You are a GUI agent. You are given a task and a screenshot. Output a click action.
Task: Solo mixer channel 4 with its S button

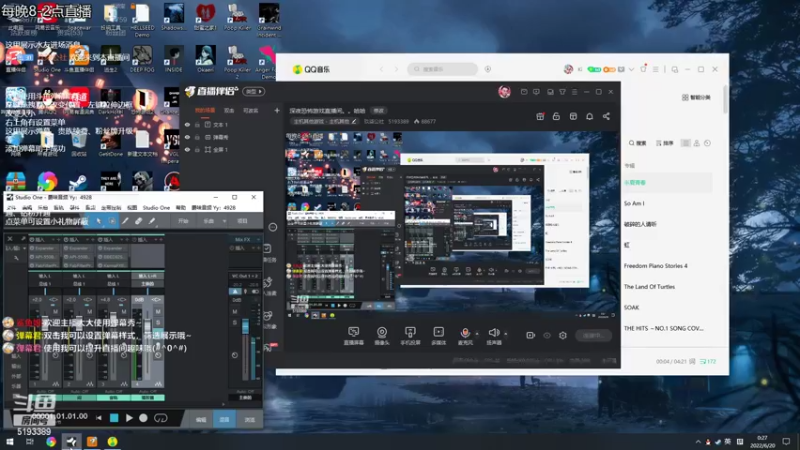(158, 322)
